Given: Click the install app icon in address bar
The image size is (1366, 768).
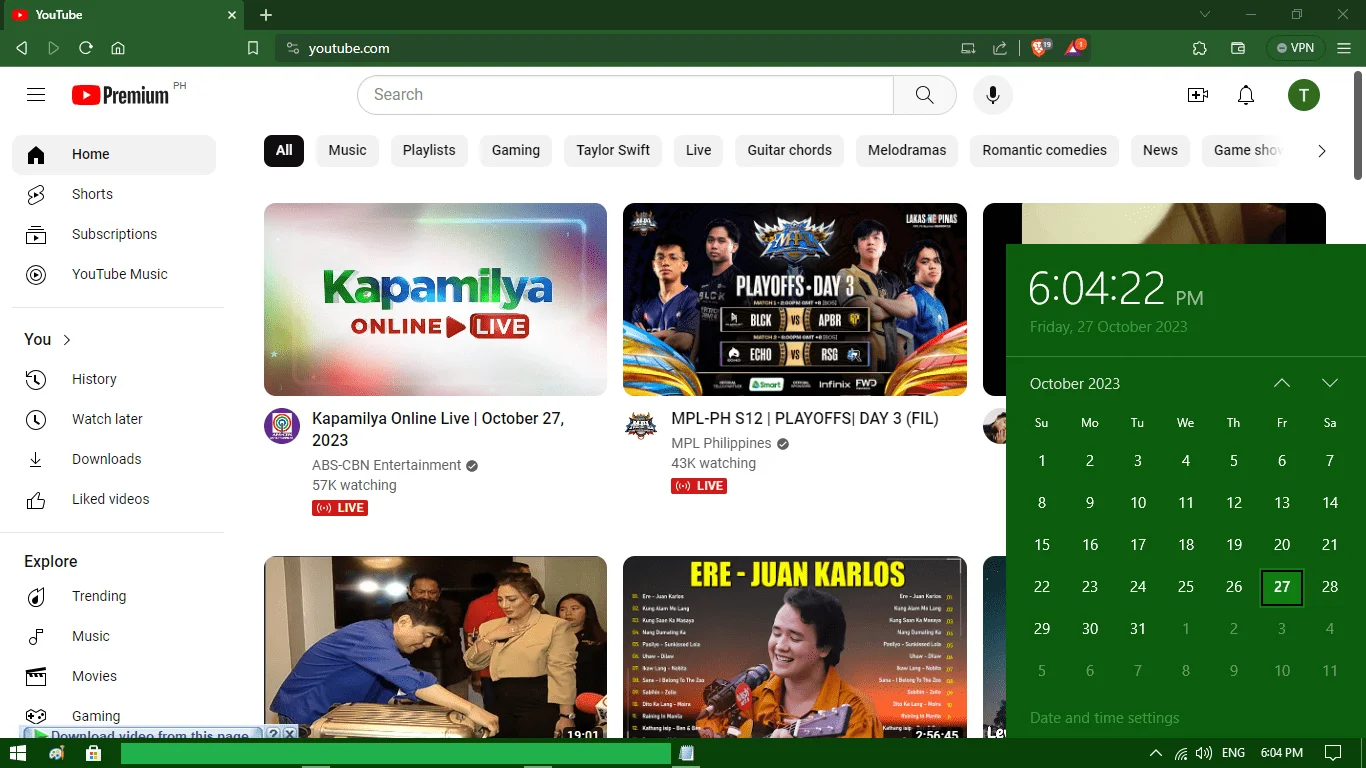Looking at the screenshot, I should click(x=968, y=48).
